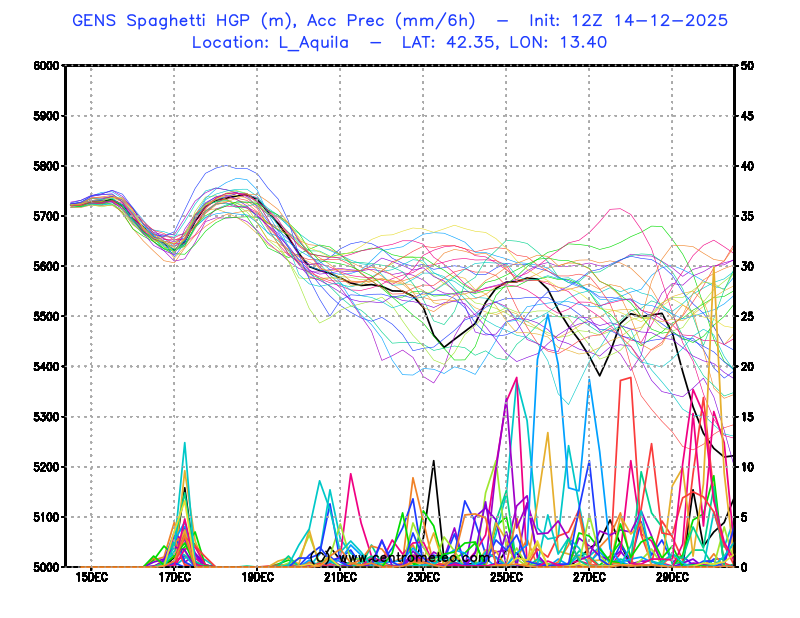Select the 25DEC date label
The height and width of the screenshot is (618, 800).
[506, 578]
